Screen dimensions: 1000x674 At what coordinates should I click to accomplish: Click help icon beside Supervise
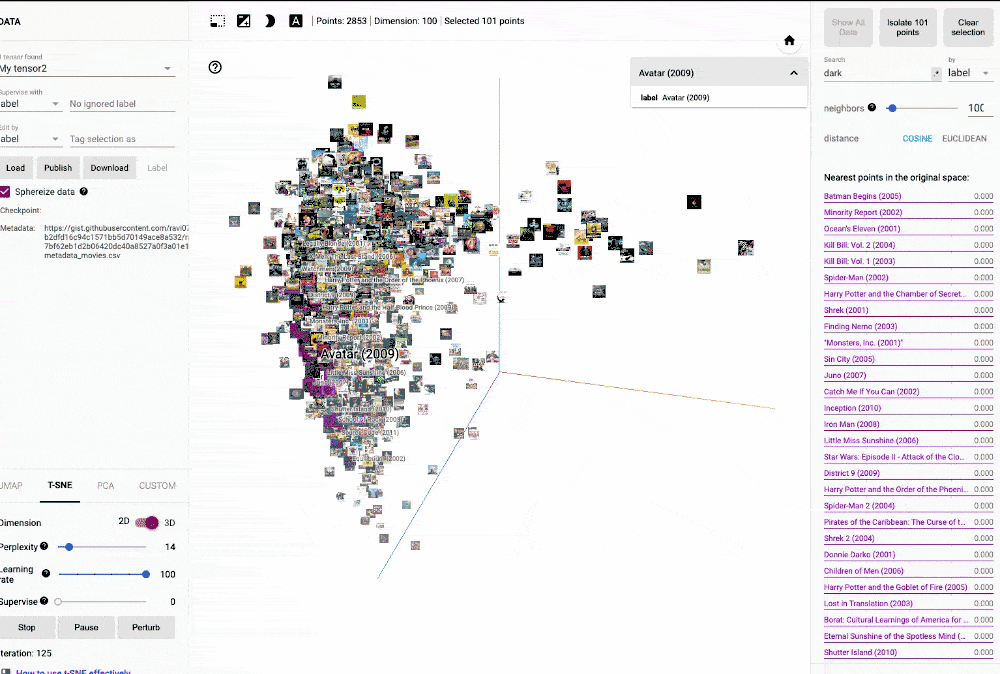pos(44,601)
